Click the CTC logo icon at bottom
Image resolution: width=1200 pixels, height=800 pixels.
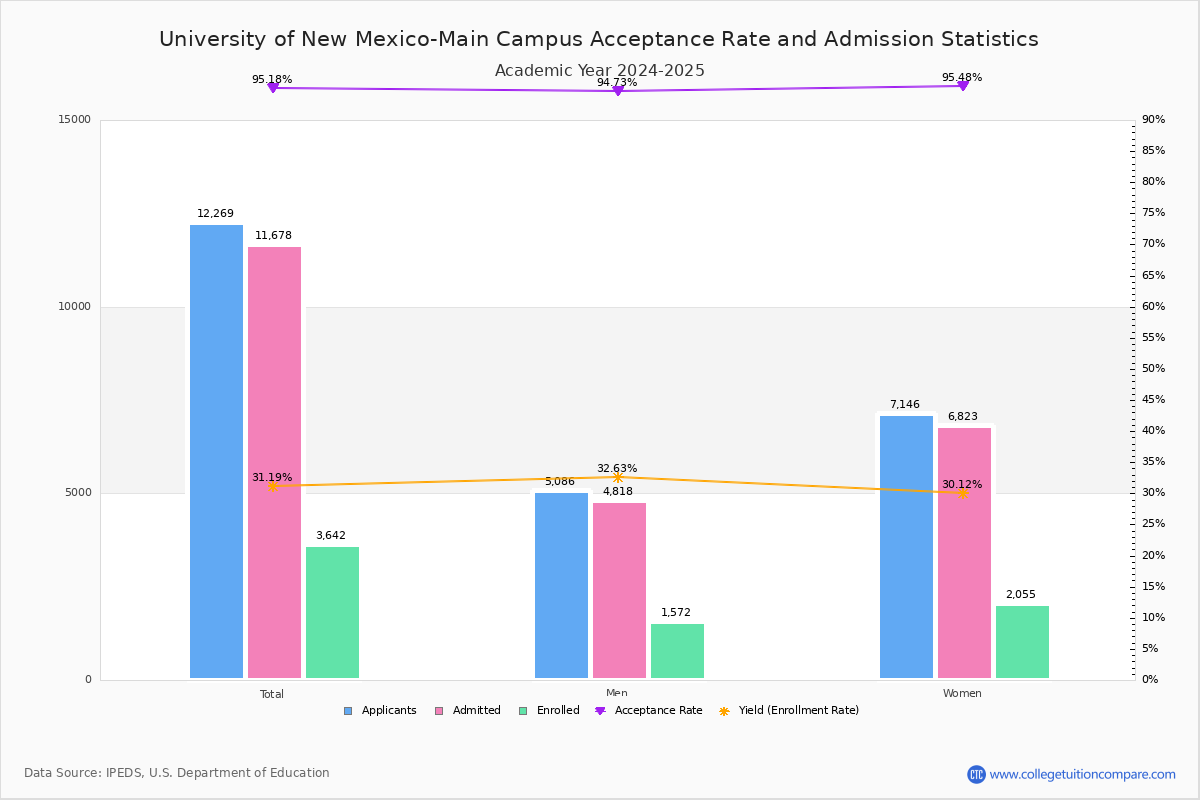point(976,774)
